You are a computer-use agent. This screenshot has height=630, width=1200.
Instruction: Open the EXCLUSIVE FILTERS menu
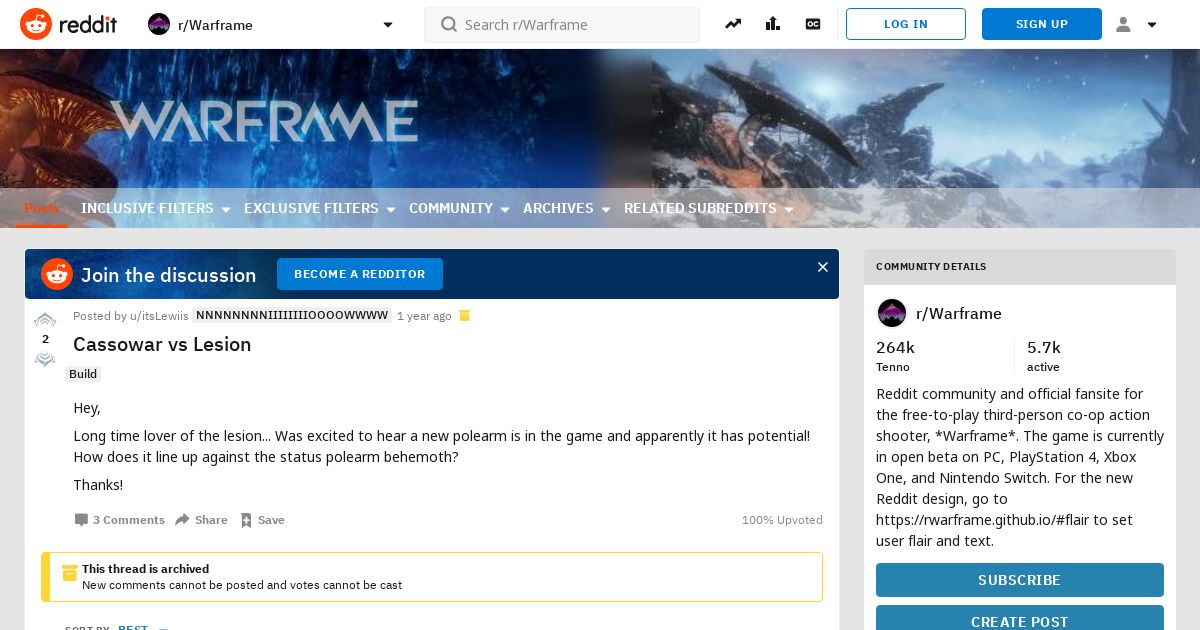tap(311, 208)
